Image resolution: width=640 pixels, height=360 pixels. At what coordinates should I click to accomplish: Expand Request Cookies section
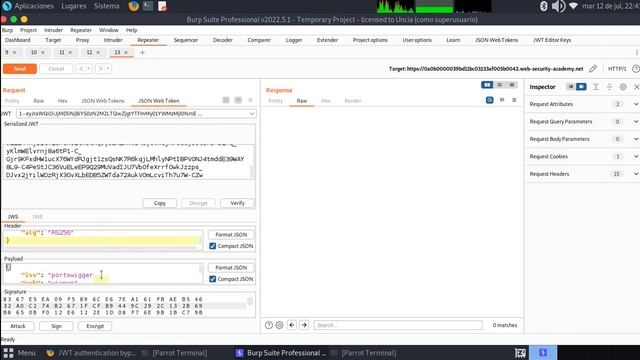(x=636, y=156)
